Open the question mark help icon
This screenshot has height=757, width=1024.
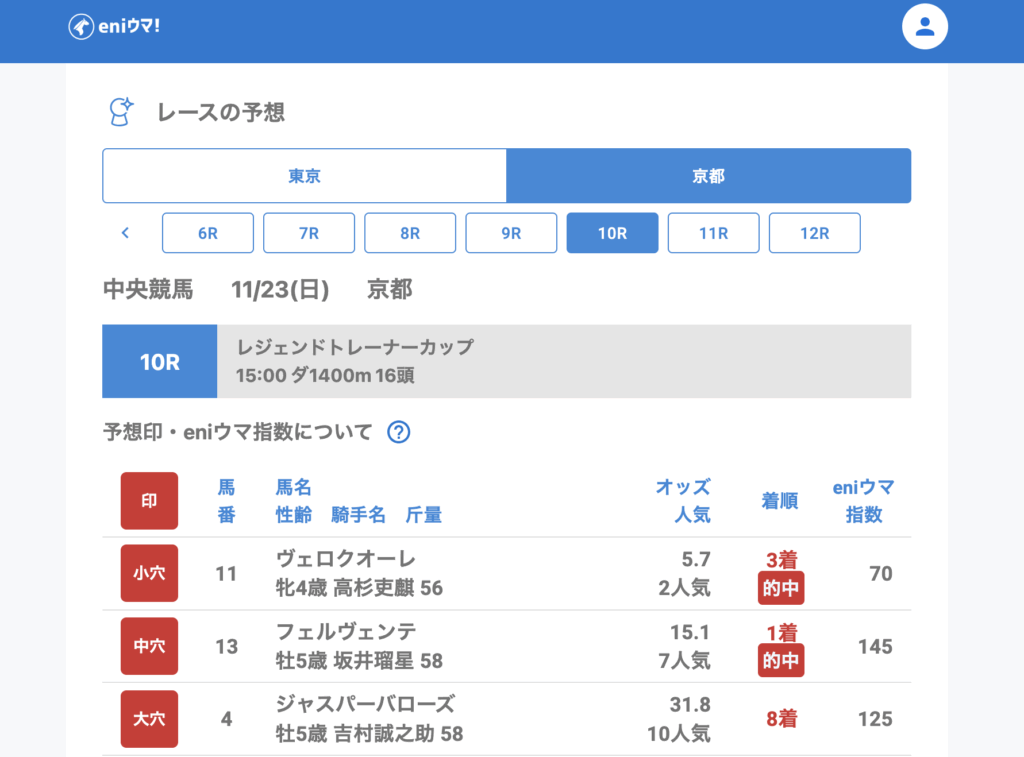tap(399, 432)
